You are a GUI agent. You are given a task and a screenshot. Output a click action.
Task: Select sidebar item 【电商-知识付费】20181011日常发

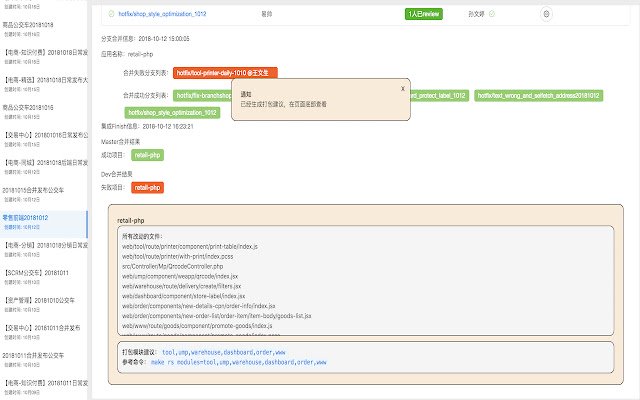click(x=44, y=387)
